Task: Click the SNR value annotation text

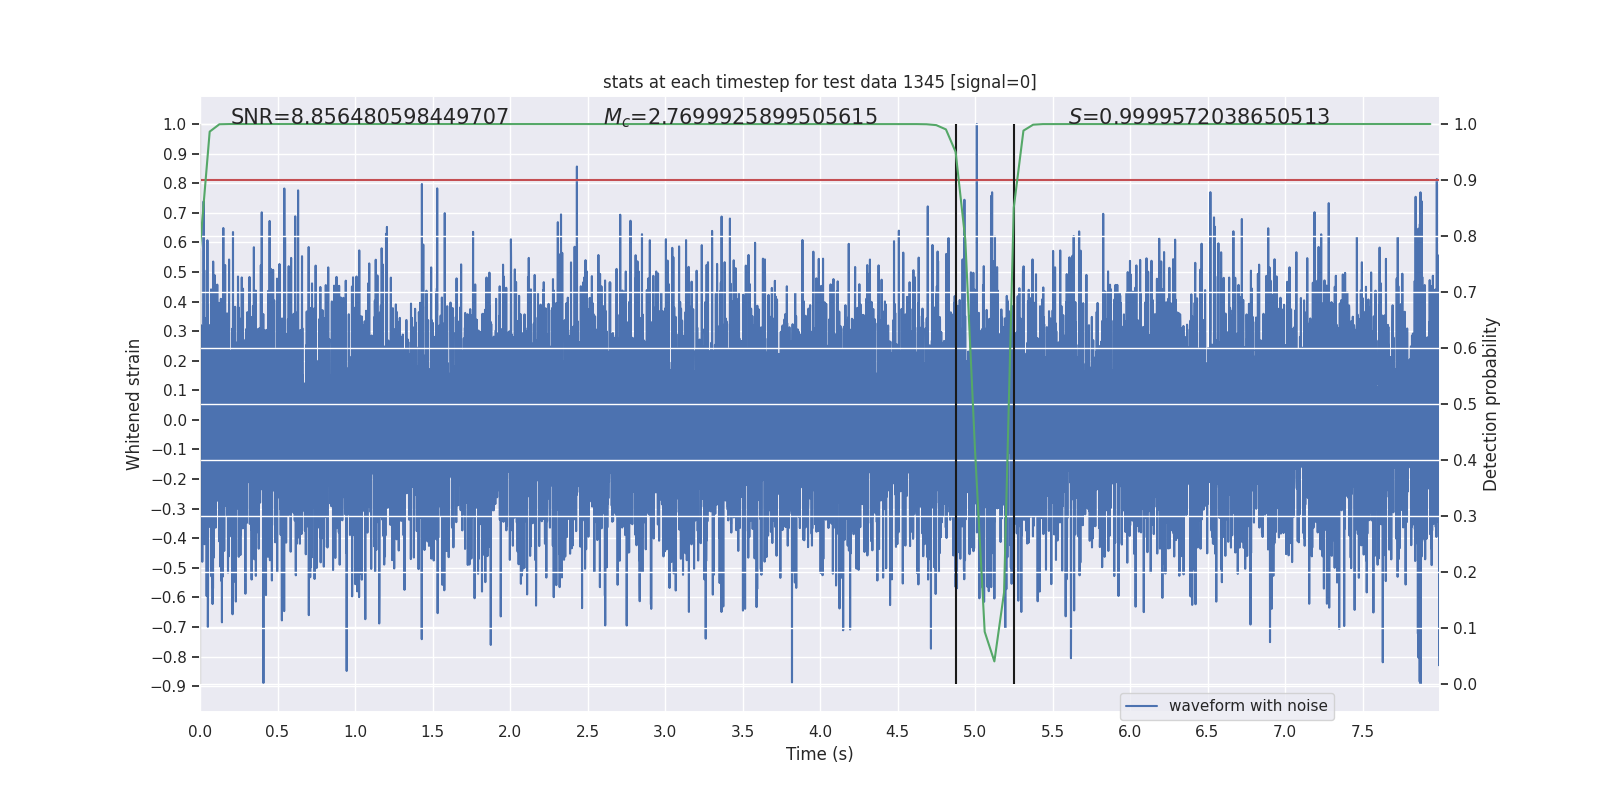Action: (x=369, y=117)
